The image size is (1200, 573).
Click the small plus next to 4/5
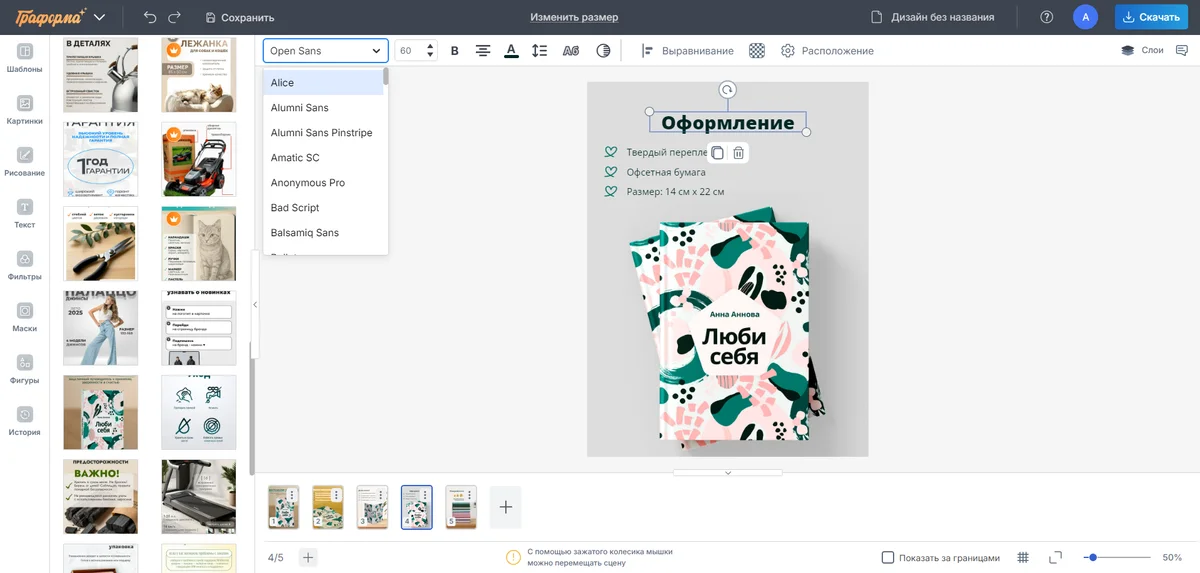pyautogui.click(x=308, y=557)
